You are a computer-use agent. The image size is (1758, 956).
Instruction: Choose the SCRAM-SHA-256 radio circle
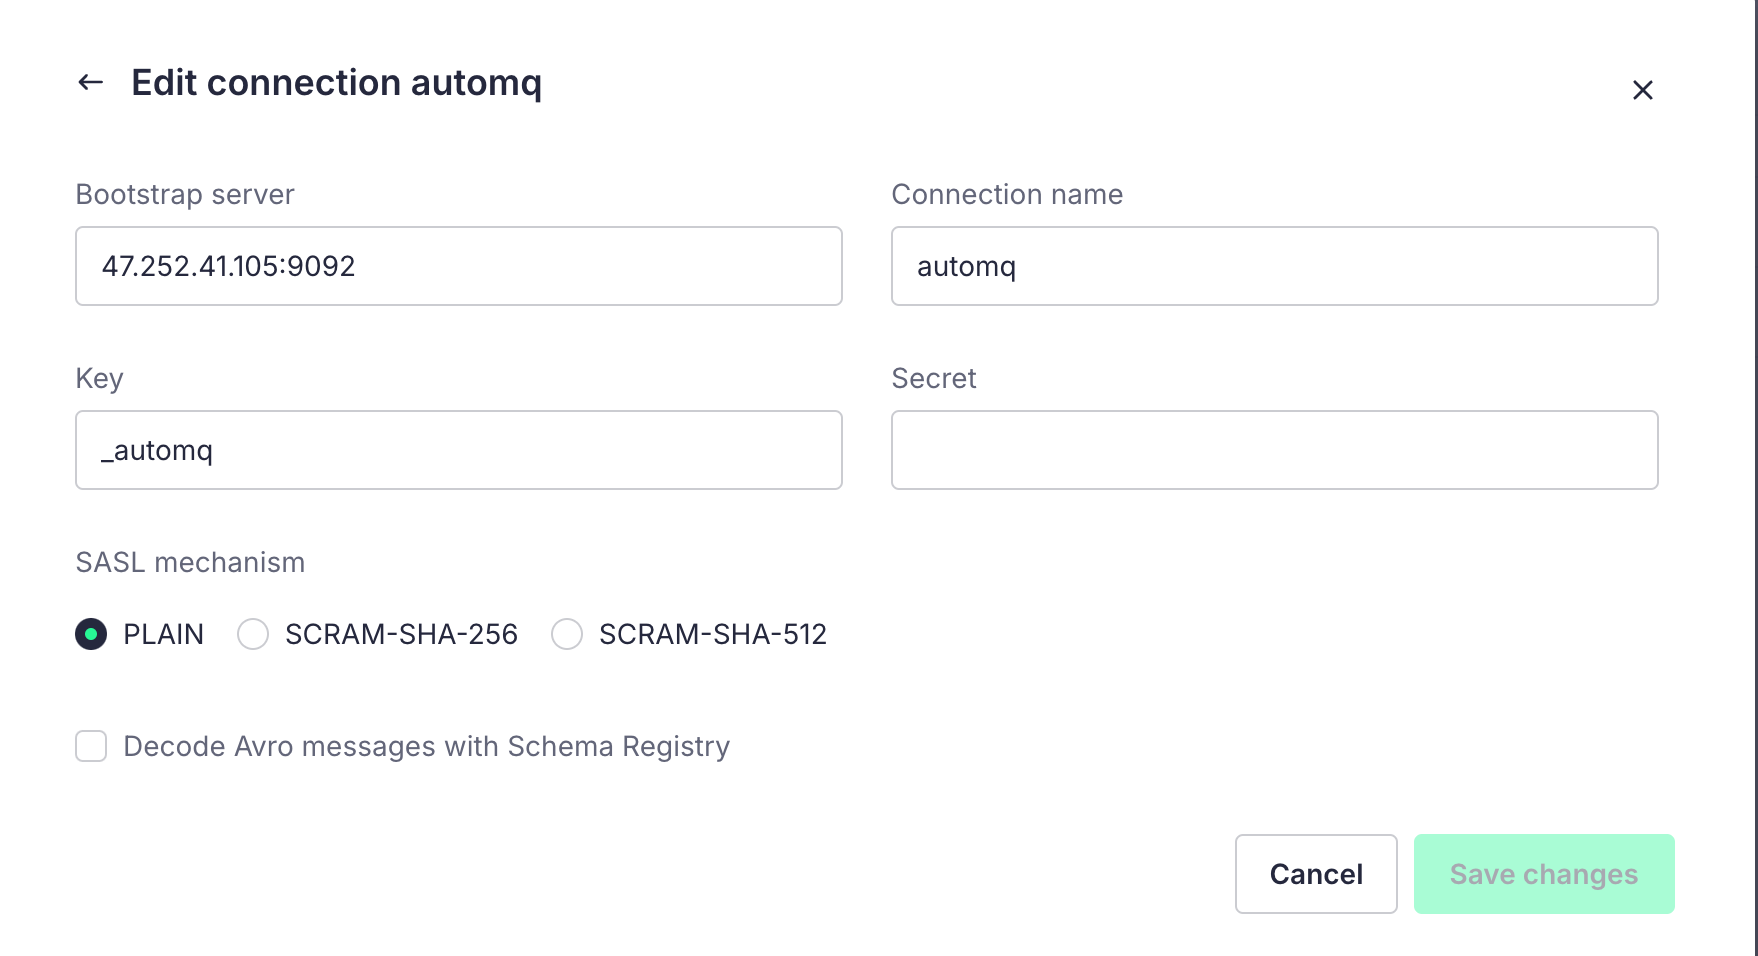(x=253, y=634)
